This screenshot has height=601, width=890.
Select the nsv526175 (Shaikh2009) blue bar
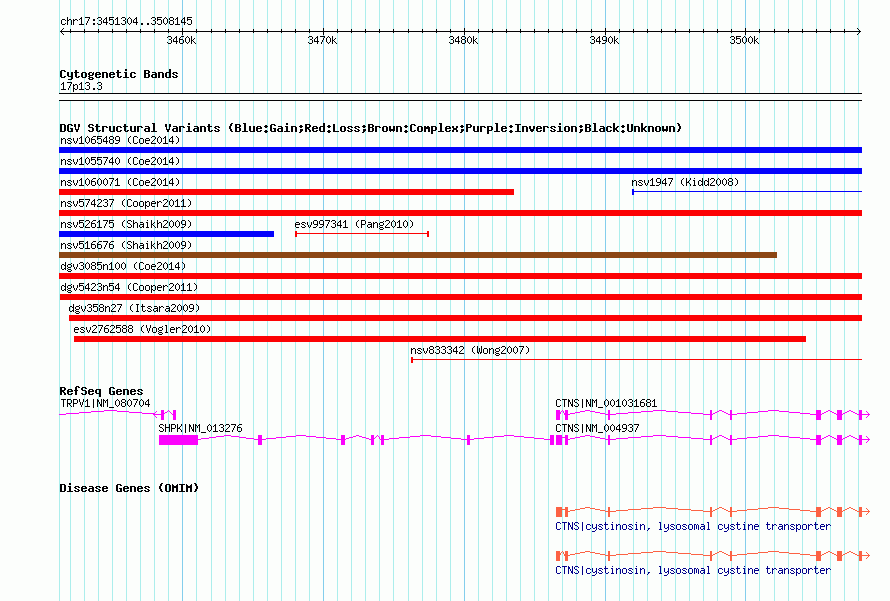pyautogui.click(x=166, y=234)
